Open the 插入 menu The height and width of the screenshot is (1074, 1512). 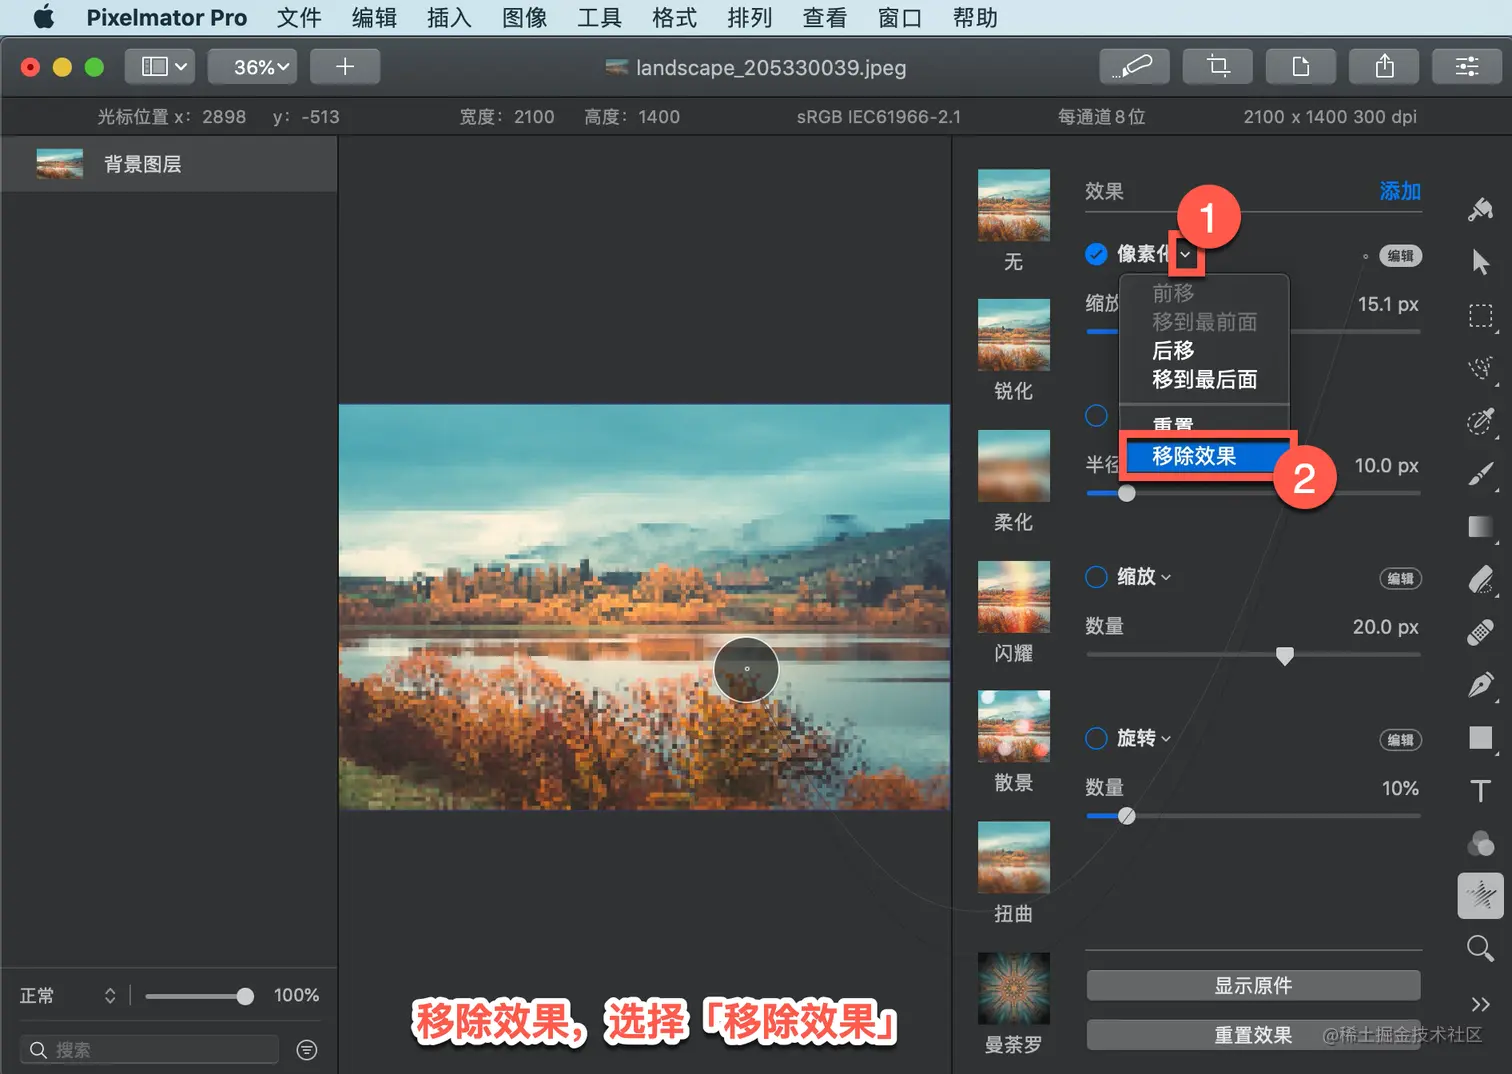click(449, 17)
